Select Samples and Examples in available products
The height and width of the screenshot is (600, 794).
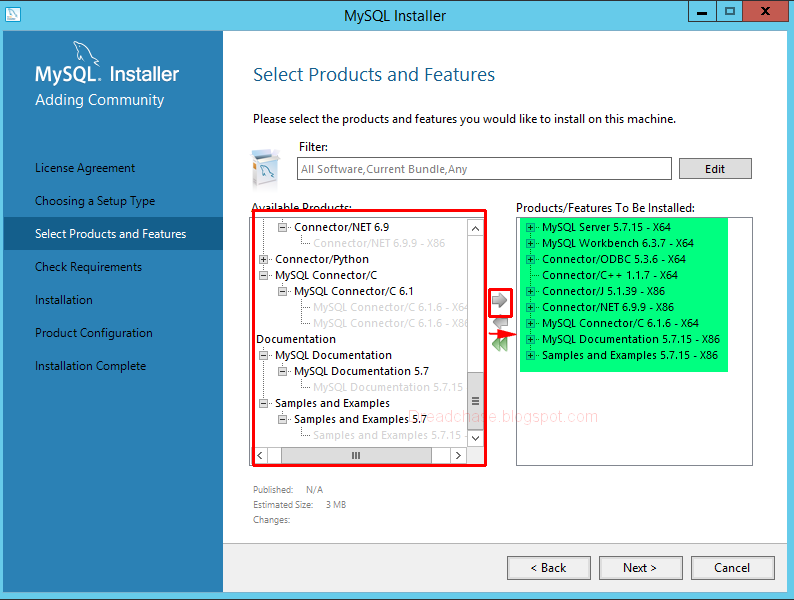pyautogui.click(x=332, y=404)
